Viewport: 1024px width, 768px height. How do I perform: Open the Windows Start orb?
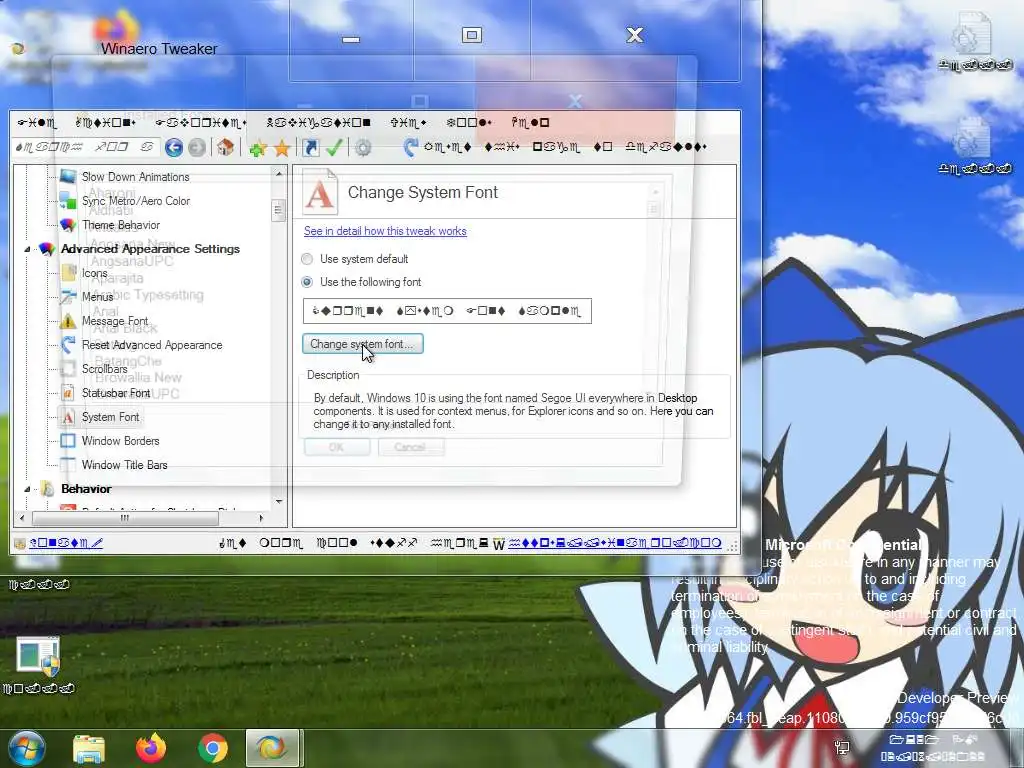tap(26, 748)
